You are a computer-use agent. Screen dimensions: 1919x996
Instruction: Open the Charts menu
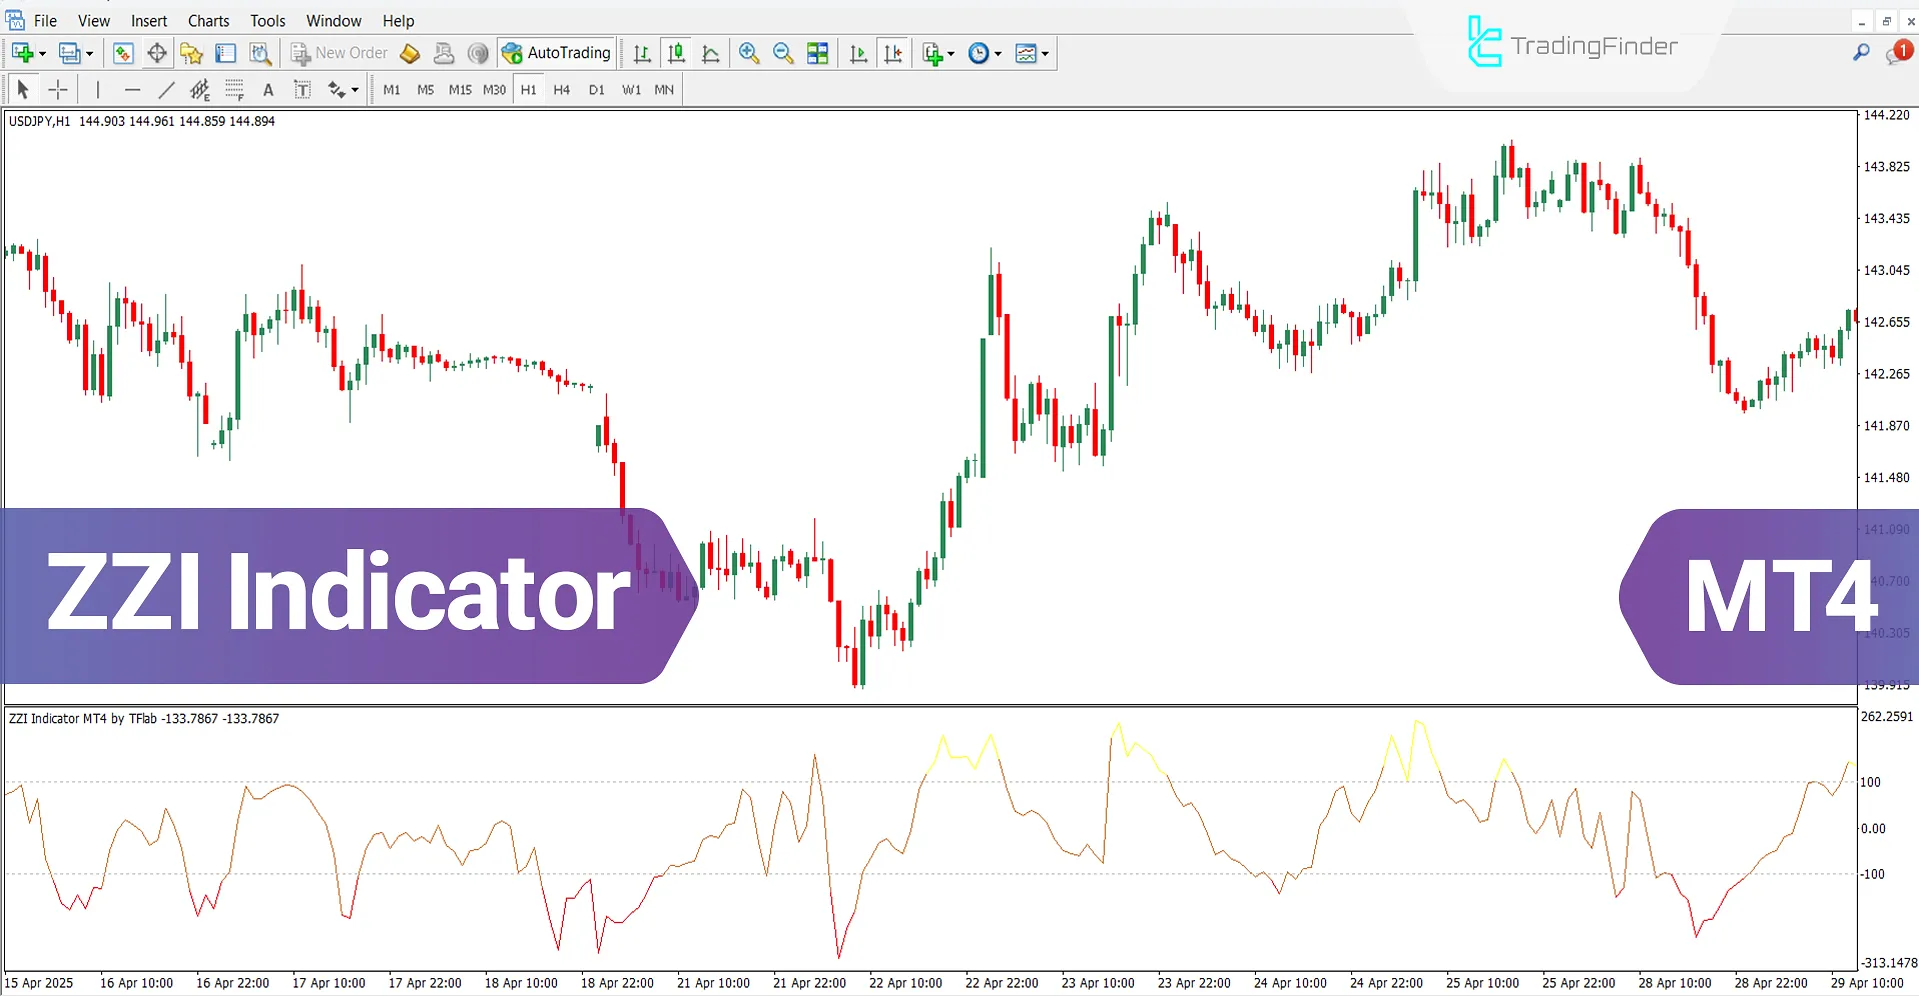[208, 20]
